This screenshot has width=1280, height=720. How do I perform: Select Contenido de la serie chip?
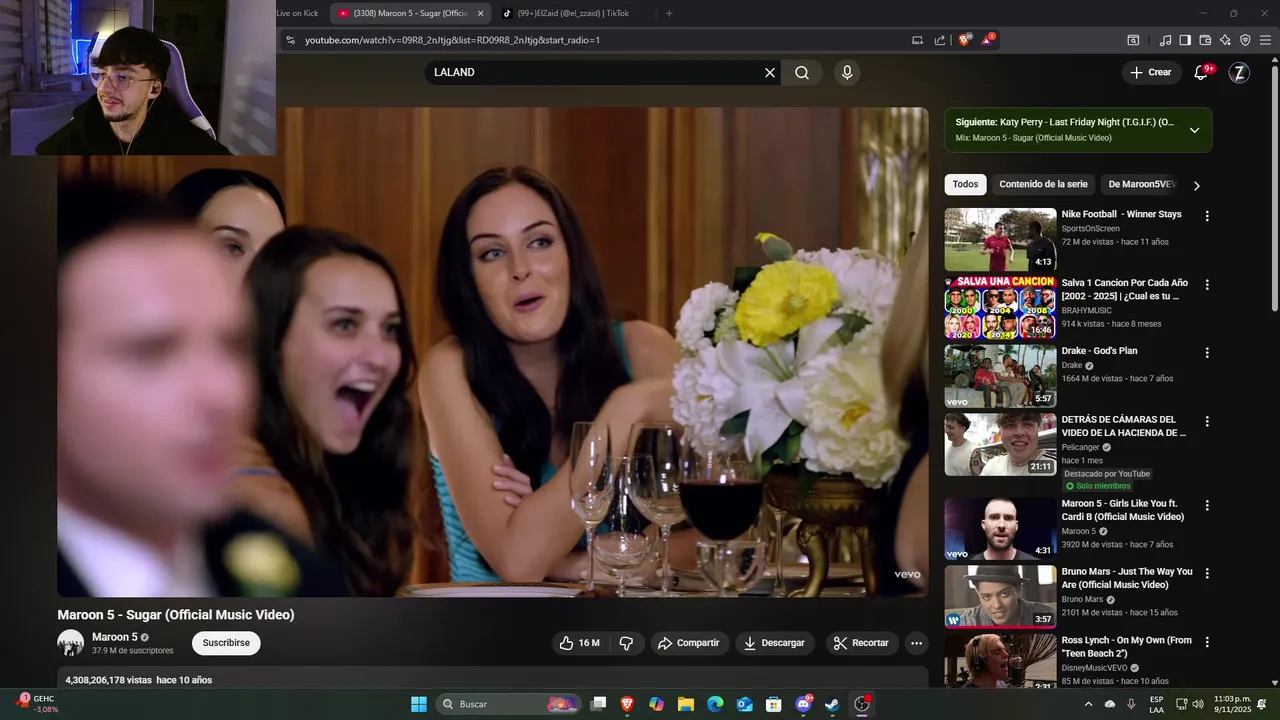pyautogui.click(x=1043, y=184)
